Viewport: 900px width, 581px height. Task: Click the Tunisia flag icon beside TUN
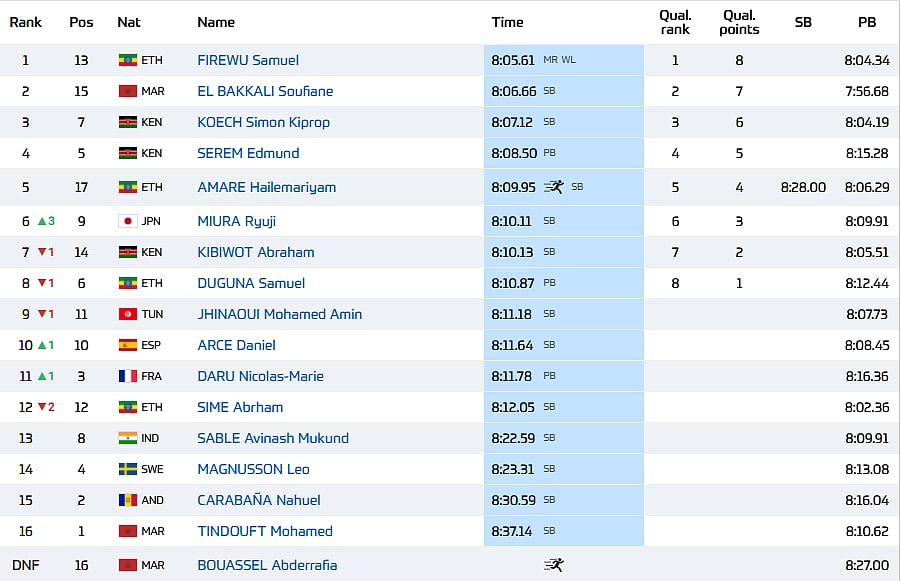[127, 314]
